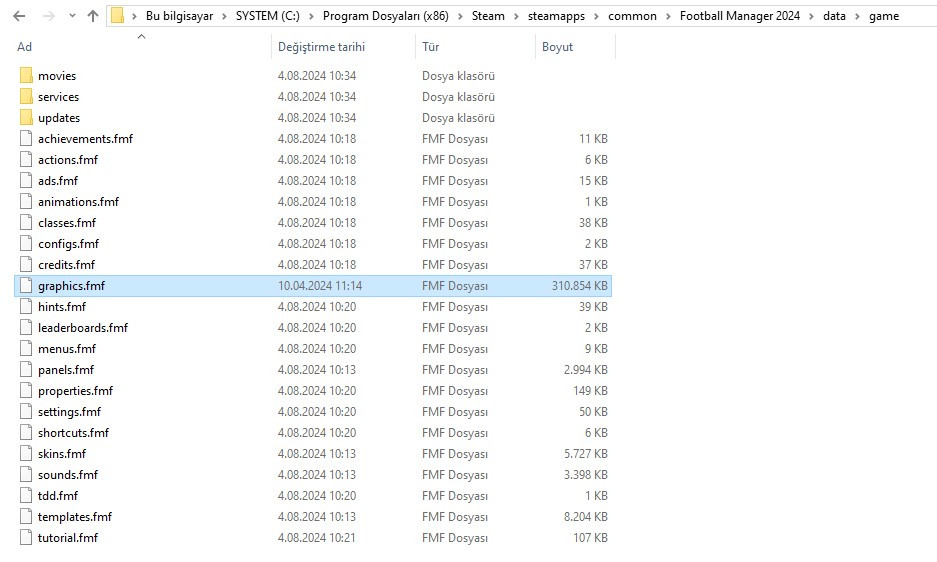Select achievements.fmf file icon
The height and width of the screenshot is (562, 937).
click(26, 138)
